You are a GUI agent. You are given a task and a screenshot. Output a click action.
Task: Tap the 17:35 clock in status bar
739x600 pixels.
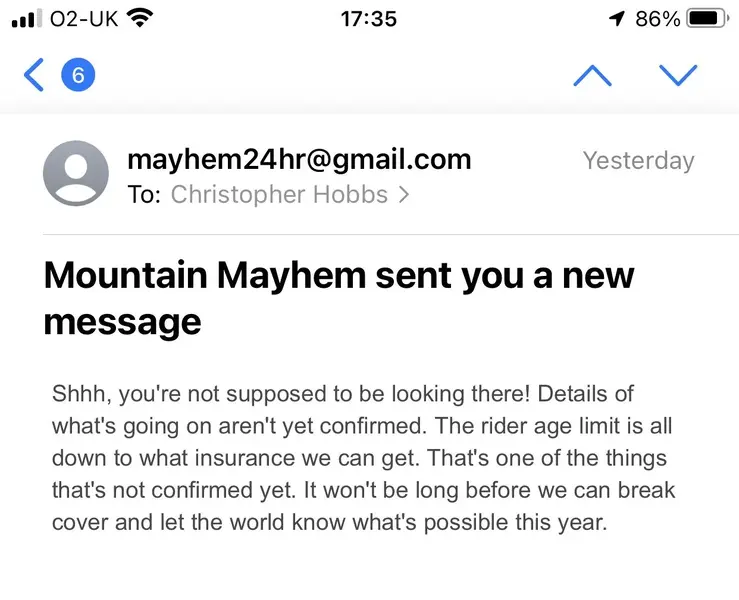pyautogui.click(x=369, y=19)
